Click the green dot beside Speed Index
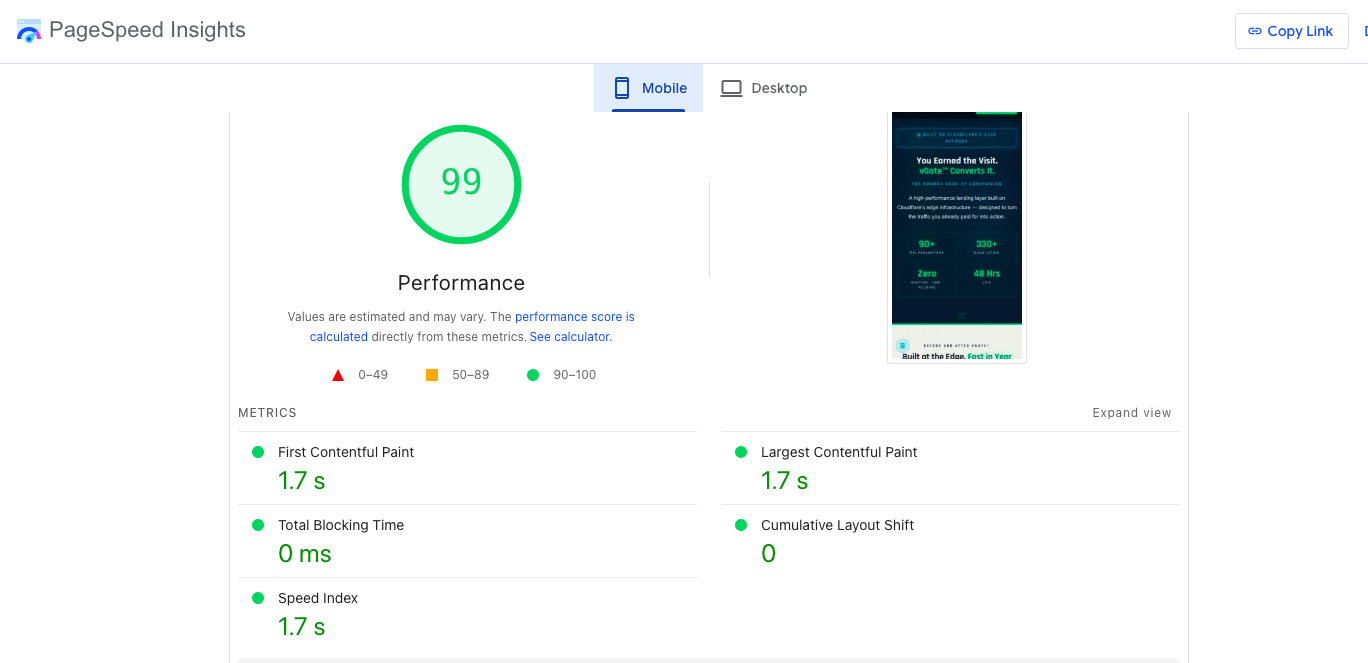The image size is (1368, 663). [x=258, y=598]
